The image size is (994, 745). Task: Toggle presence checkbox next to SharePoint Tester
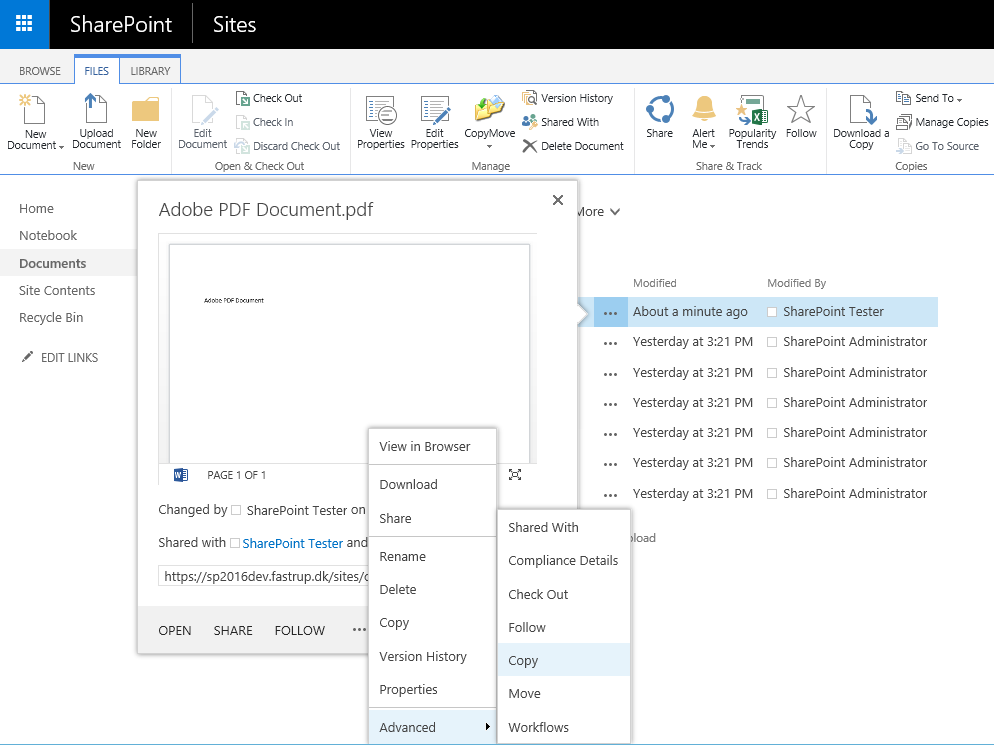point(773,312)
